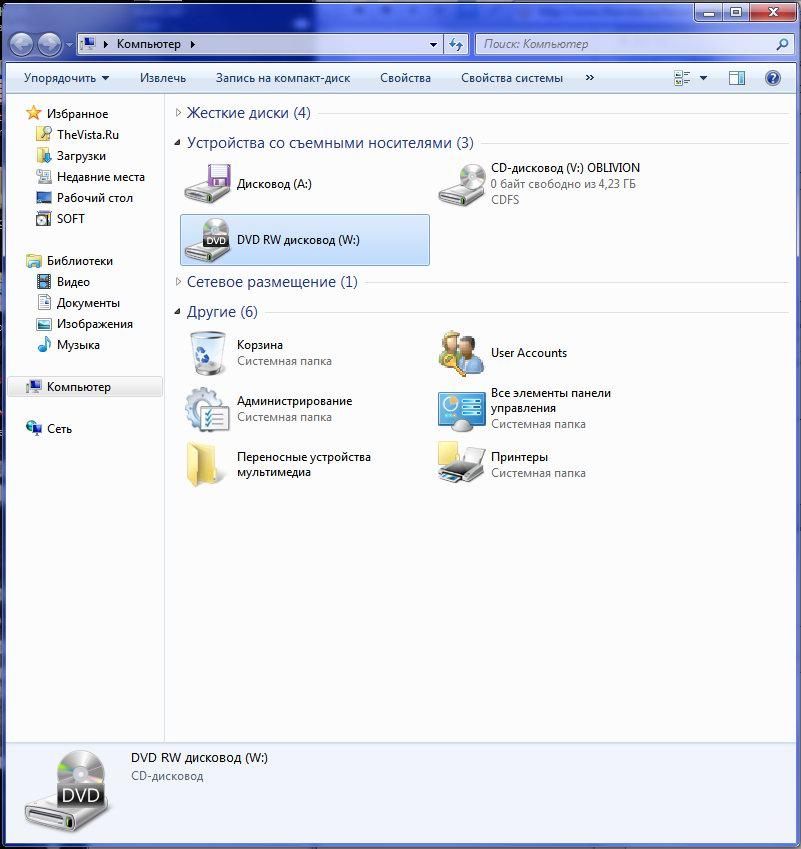Image resolution: width=801 pixels, height=849 pixels.
Task: Open Все элементы панели управления
Action: pyautogui.click(x=462, y=408)
